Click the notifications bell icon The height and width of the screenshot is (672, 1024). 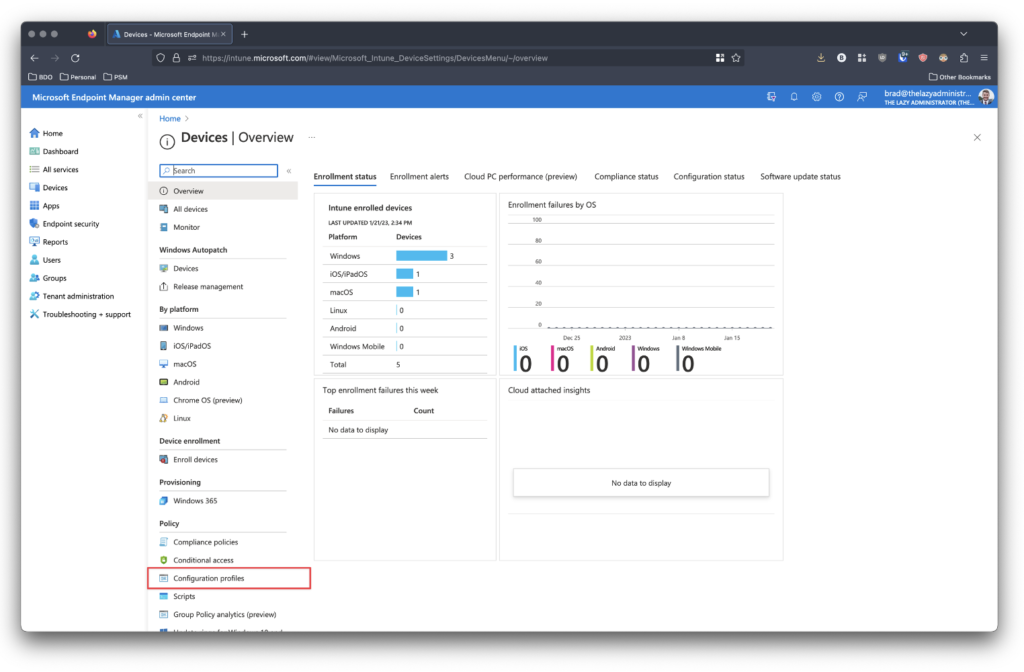(x=793, y=97)
